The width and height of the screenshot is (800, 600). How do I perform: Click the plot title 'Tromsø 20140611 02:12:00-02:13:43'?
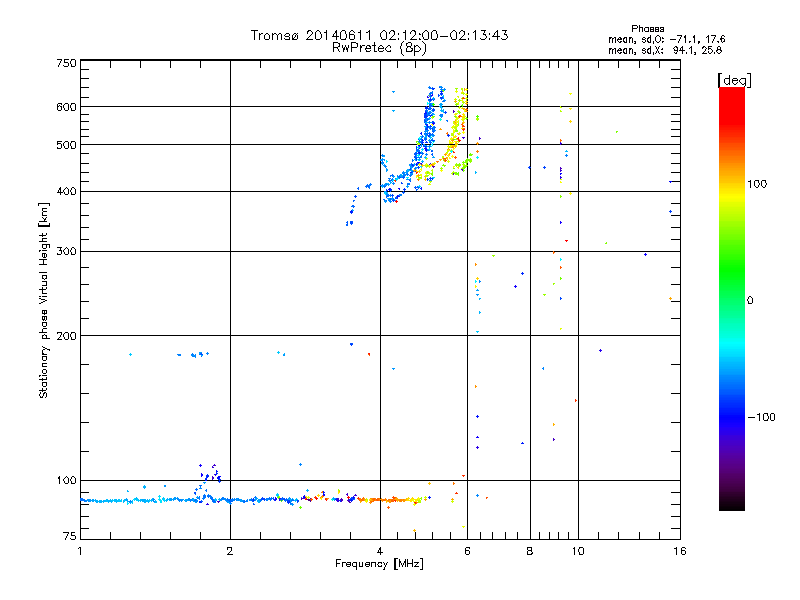click(379, 35)
